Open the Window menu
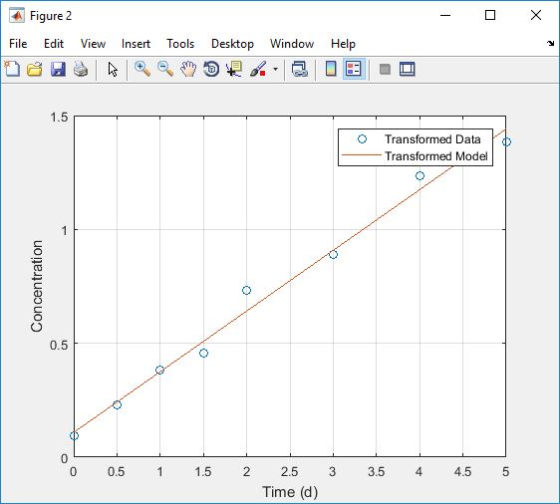Image resolution: width=560 pixels, height=504 pixels. click(x=292, y=44)
